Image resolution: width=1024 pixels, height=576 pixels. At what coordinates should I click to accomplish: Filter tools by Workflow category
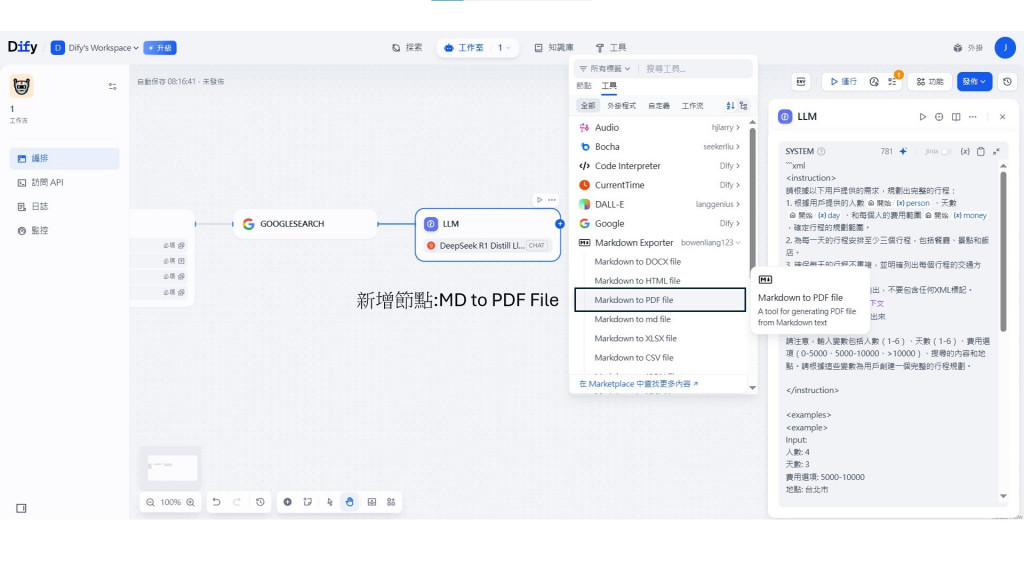(x=693, y=106)
